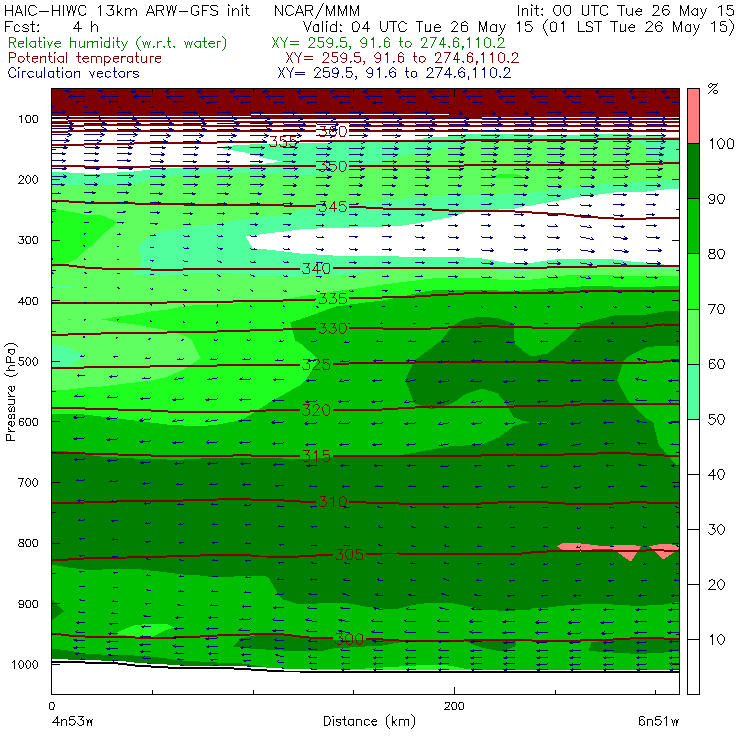Click the 800 hPa pressure tick label
This screenshot has width=740, height=740.
point(28,543)
